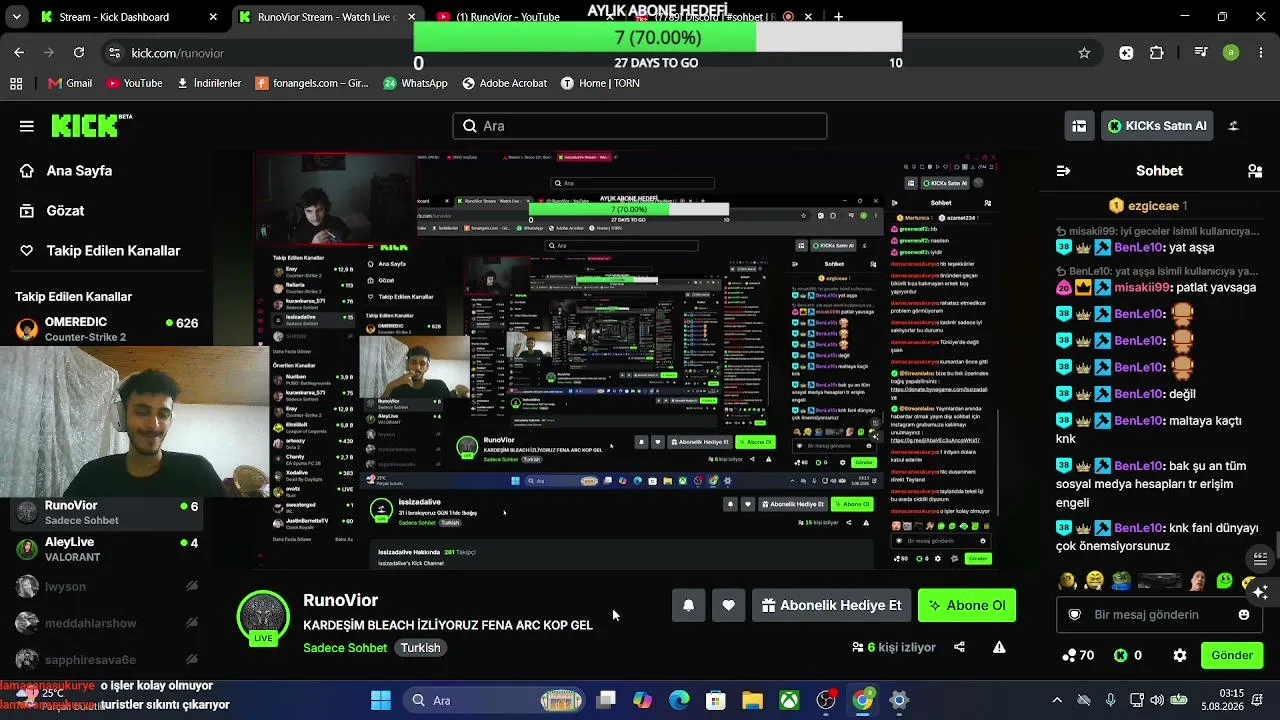Open a new browser tab
This screenshot has width=1280, height=720.
coord(838,17)
